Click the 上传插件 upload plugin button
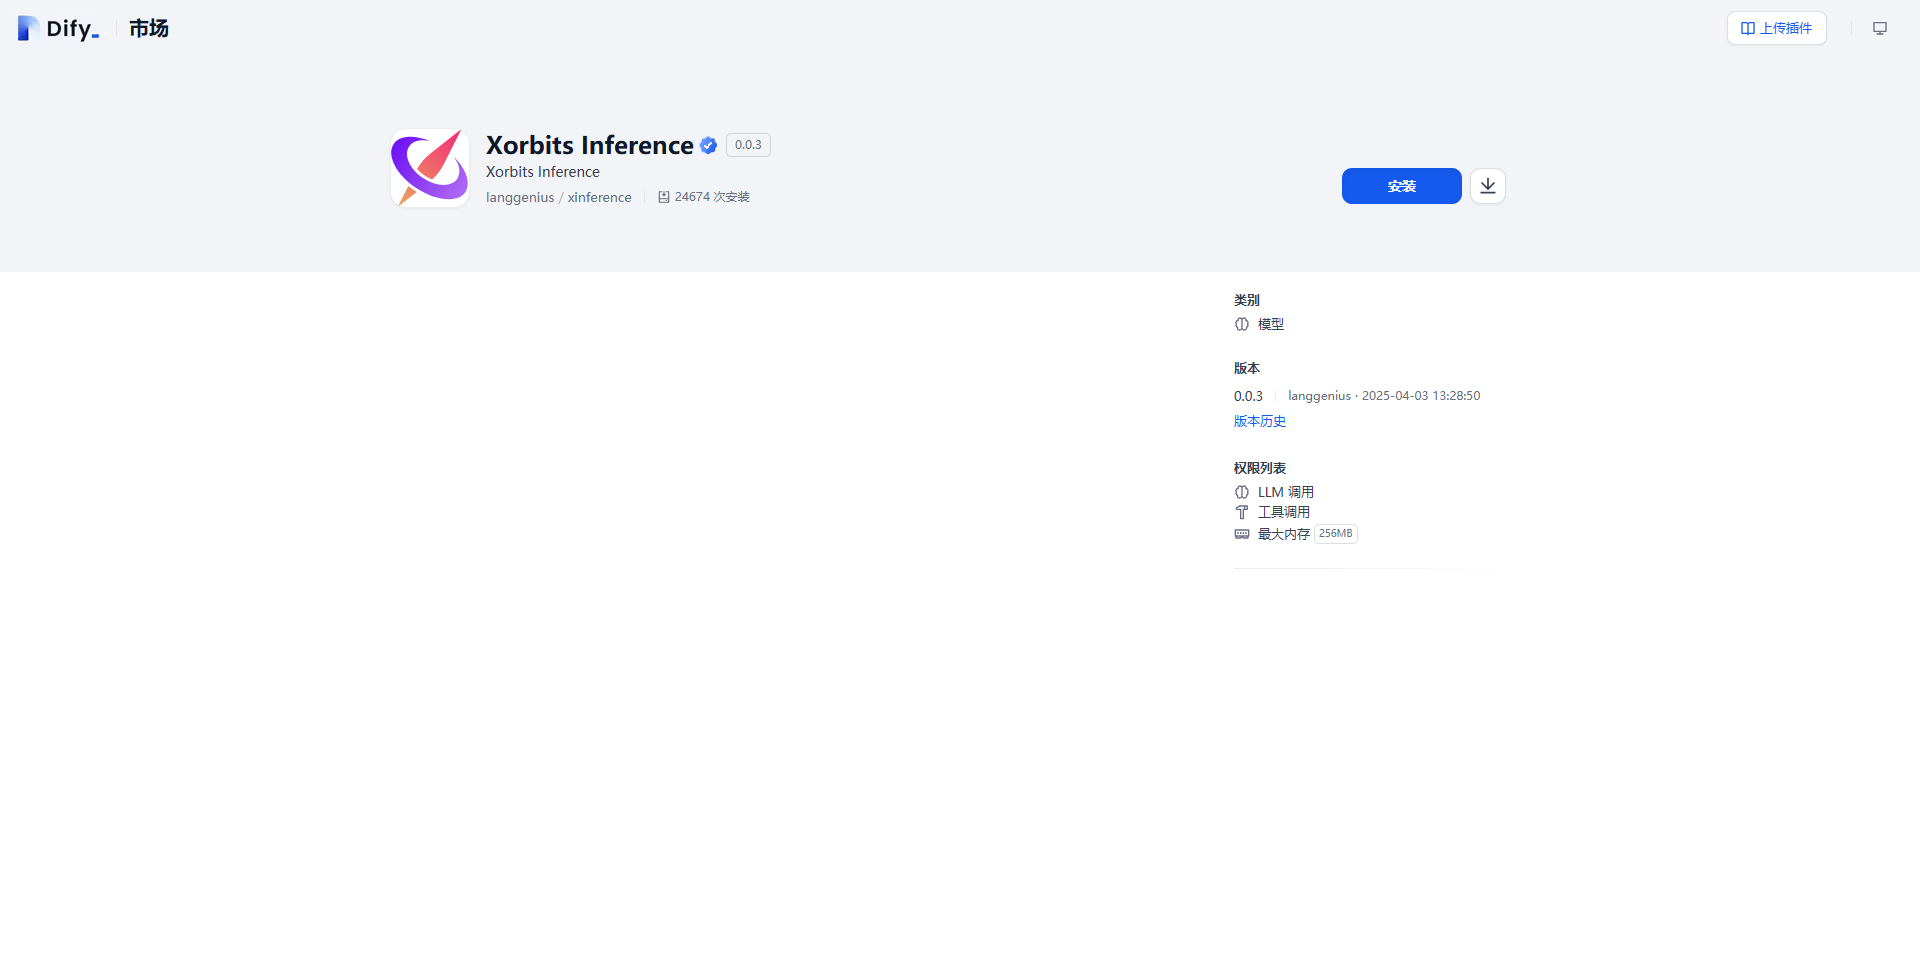This screenshot has height=953, width=1920. coord(1776,28)
